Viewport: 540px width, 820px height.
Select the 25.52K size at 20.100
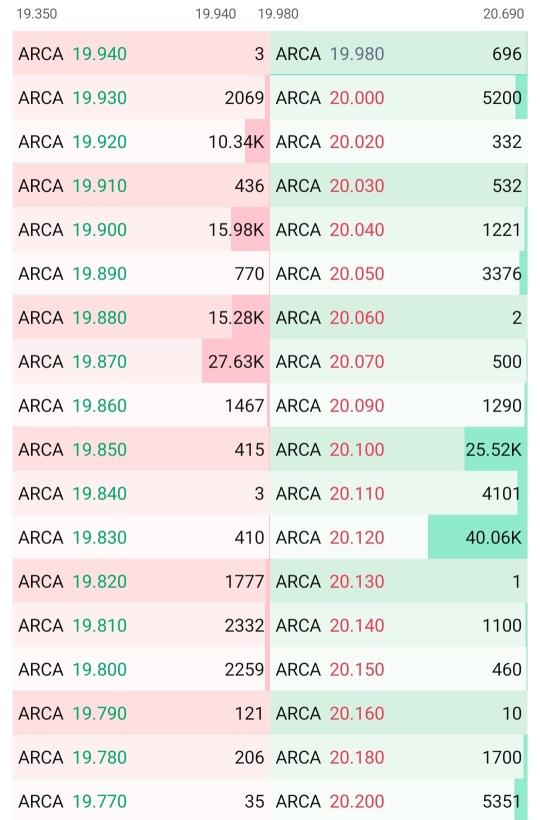(x=493, y=450)
